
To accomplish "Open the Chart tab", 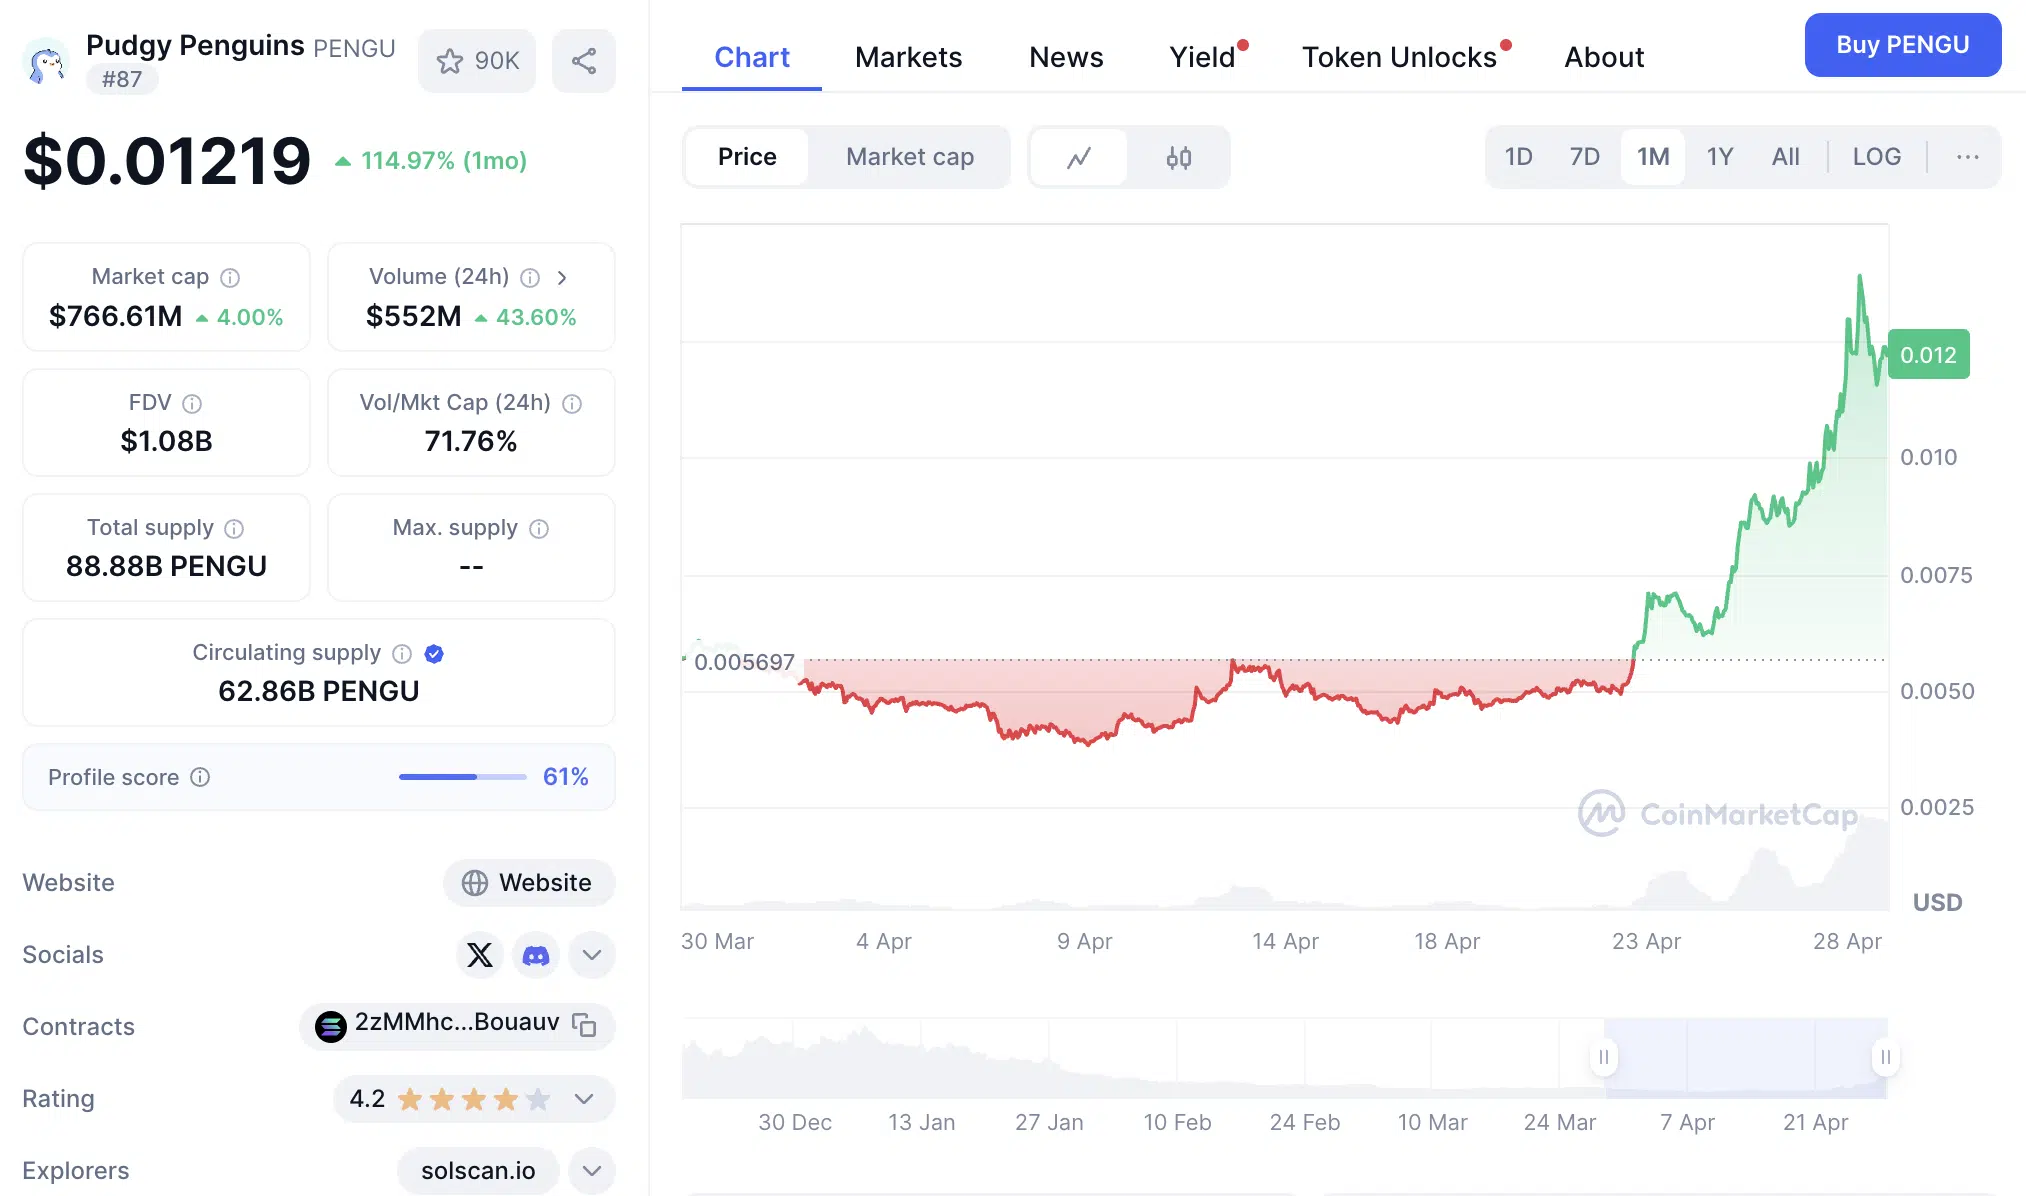I will click(x=752, y=57).
